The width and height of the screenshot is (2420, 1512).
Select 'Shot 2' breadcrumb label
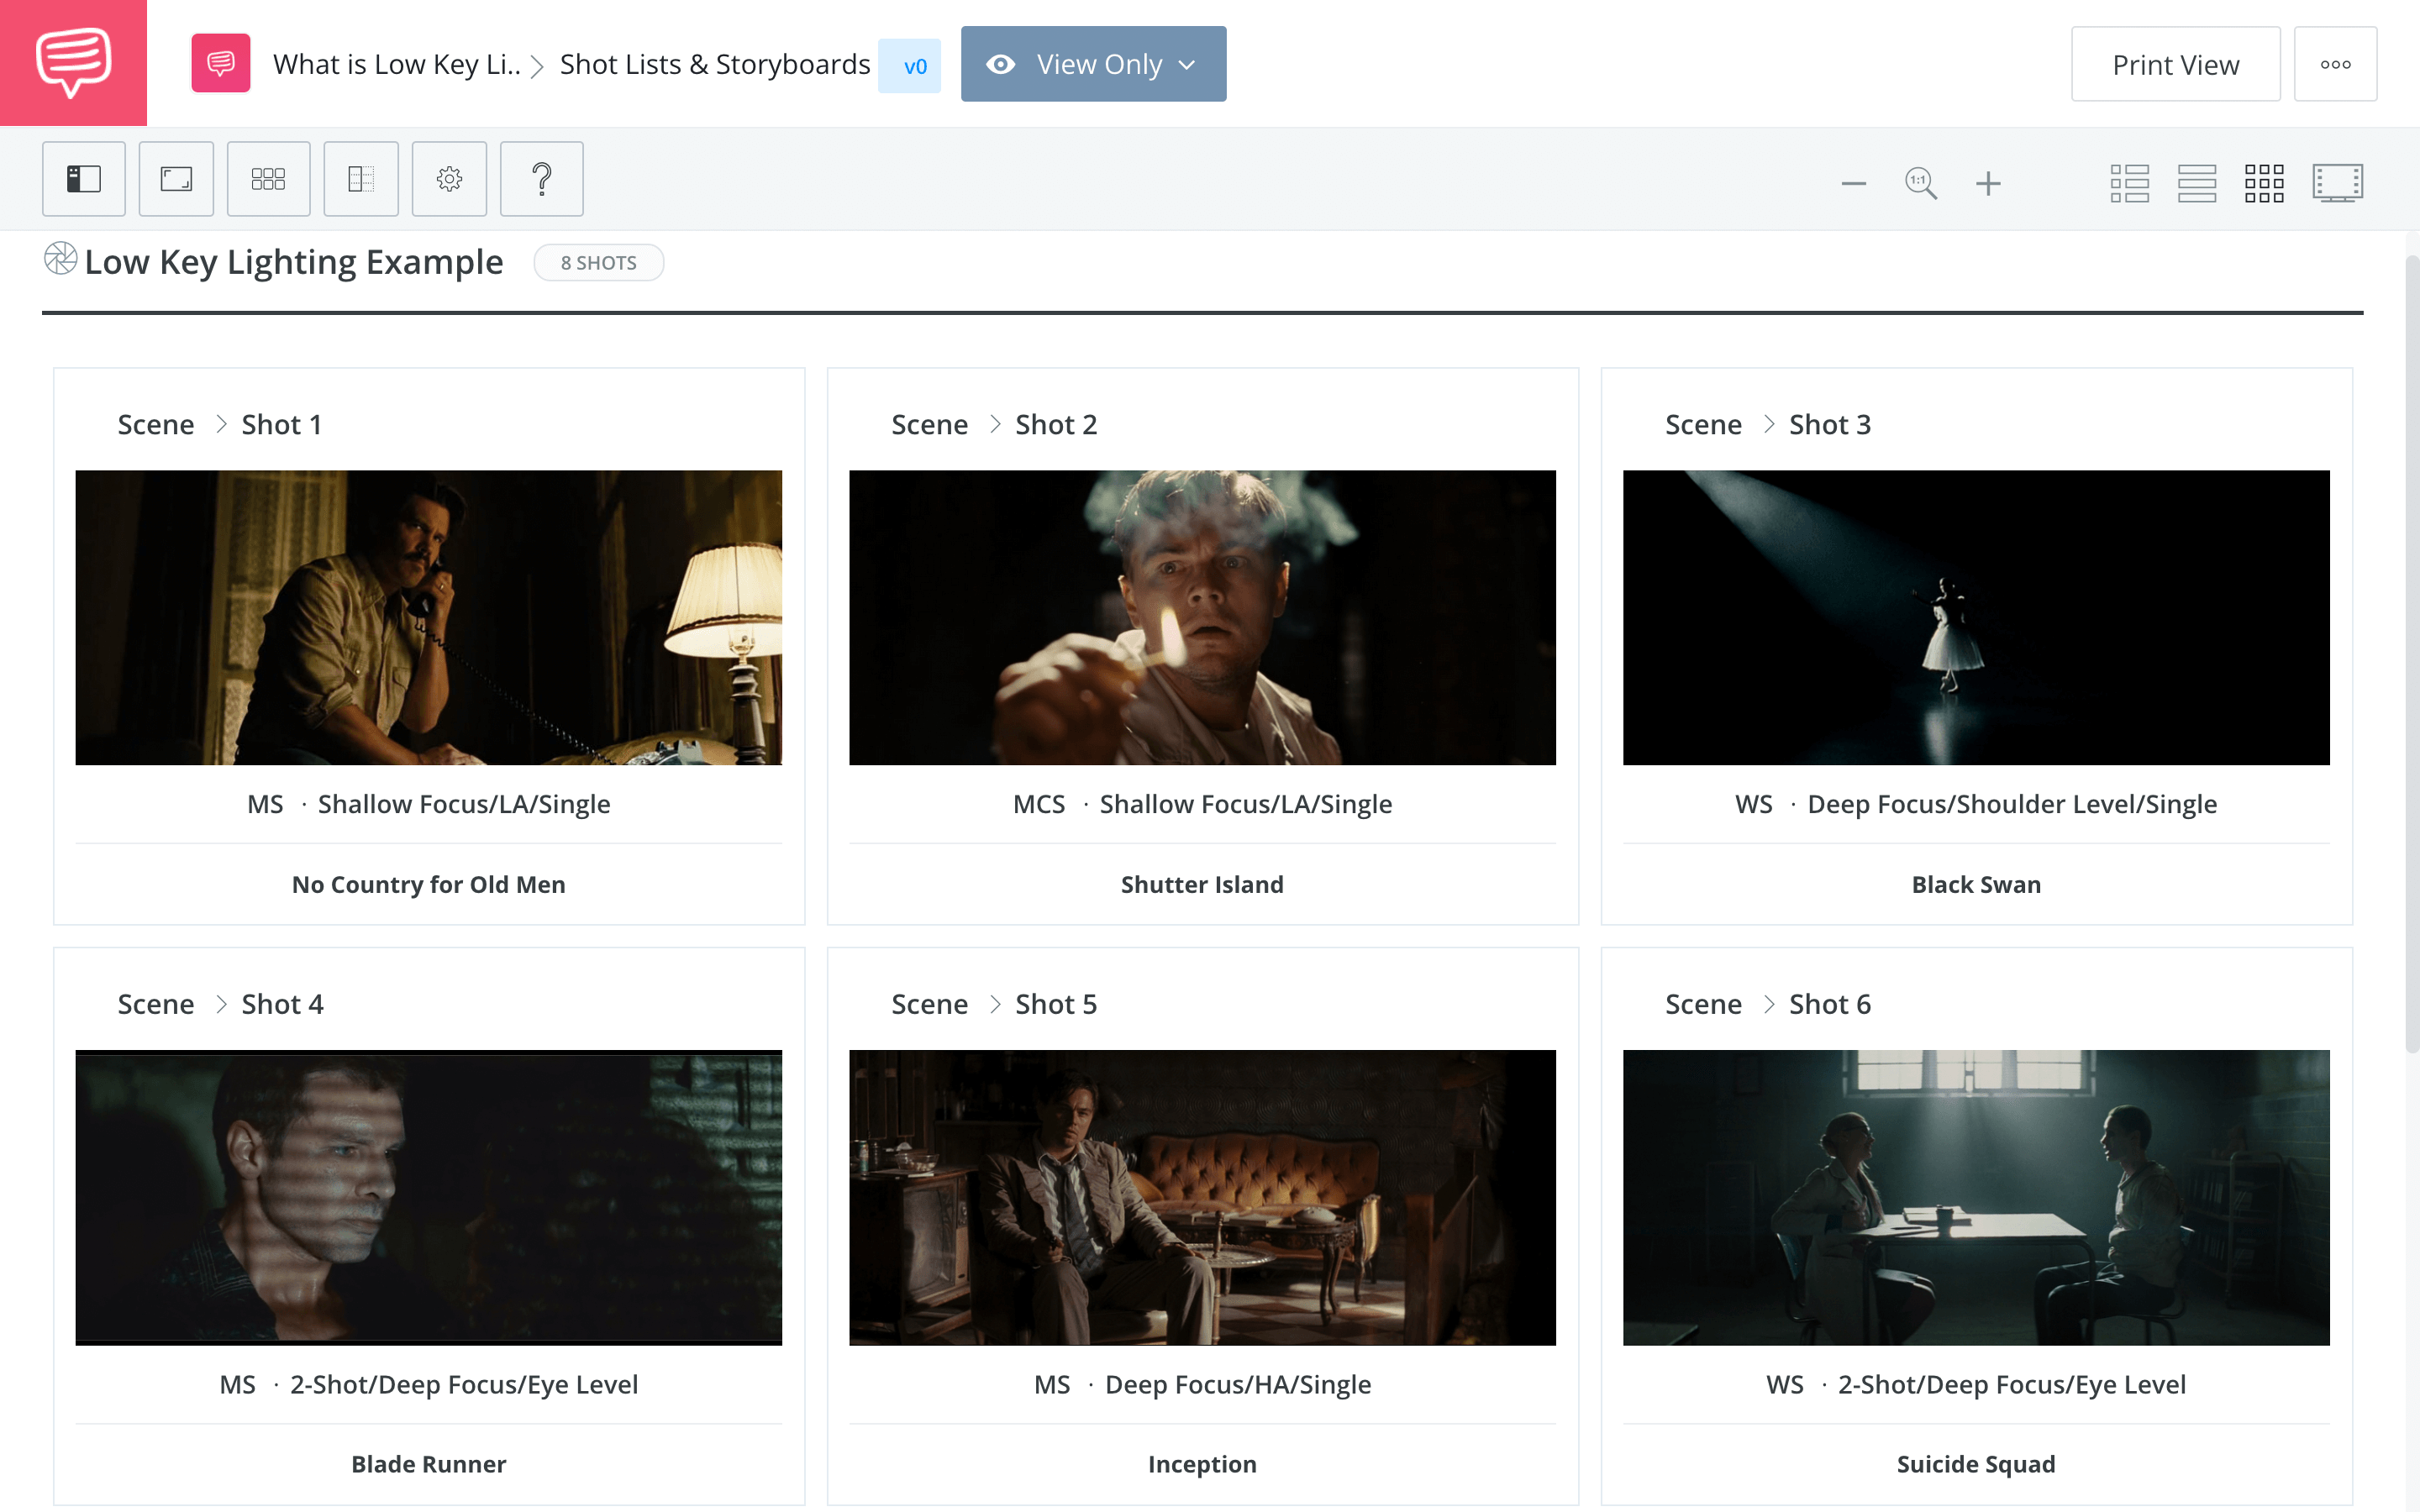1056,424
